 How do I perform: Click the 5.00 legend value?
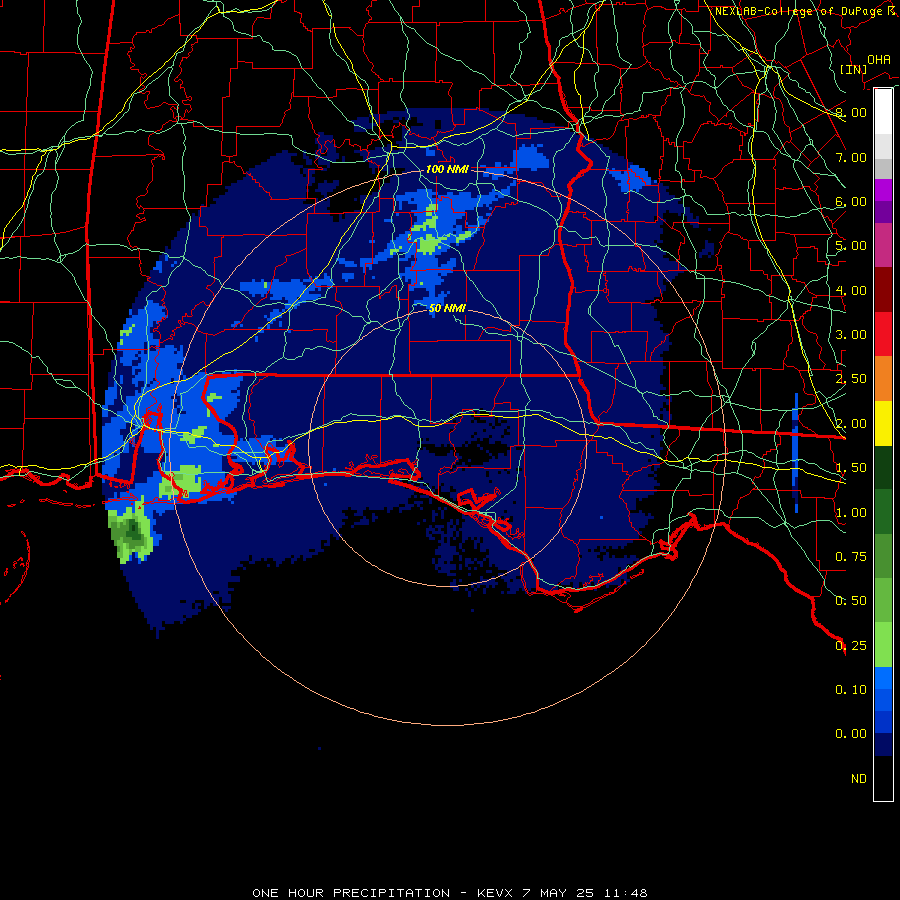click(851, 246)
